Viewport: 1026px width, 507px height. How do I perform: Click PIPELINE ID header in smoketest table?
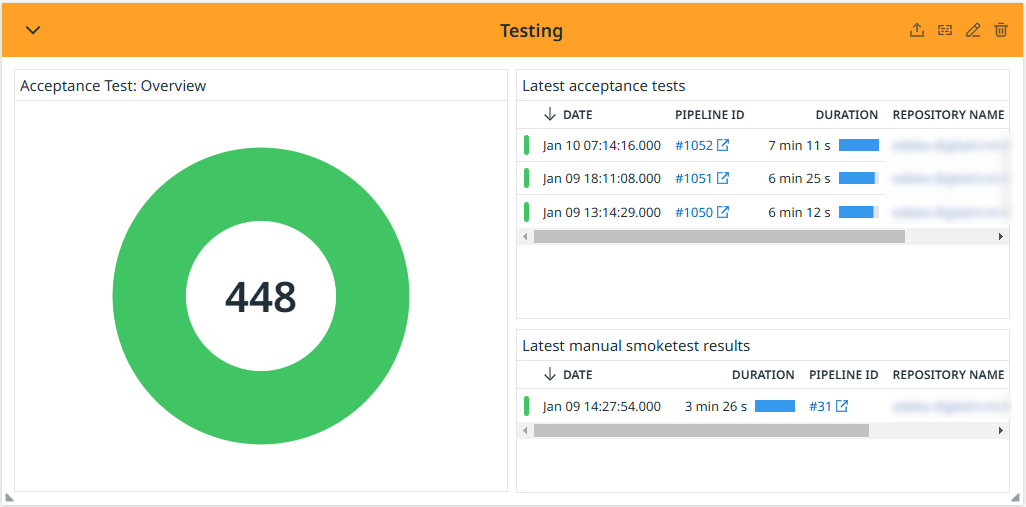click(x=843, y=375)
